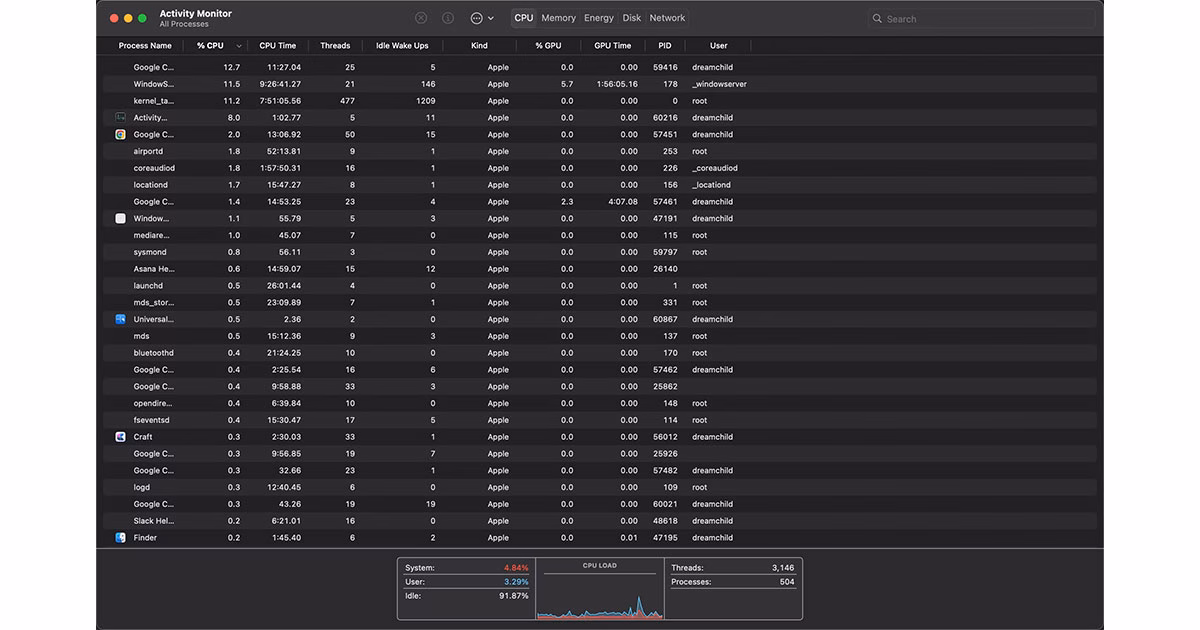1200x630 pixels.
Task: Sort by the CPU Time column header
Action: [x=278, y=46]
